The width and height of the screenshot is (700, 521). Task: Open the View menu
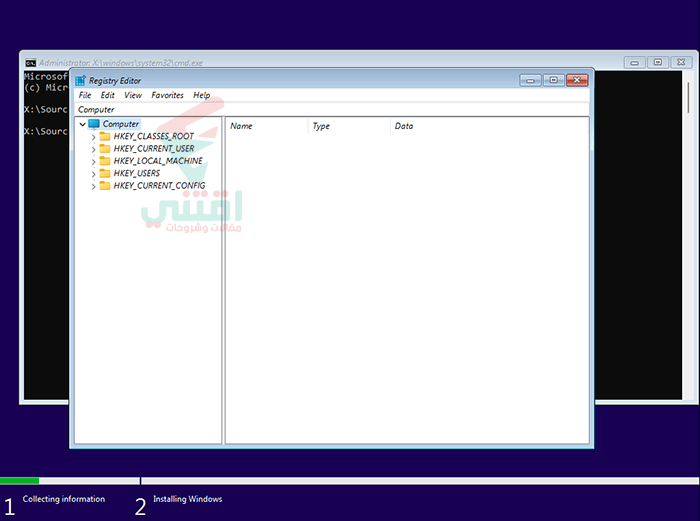(x=133, y=95)
